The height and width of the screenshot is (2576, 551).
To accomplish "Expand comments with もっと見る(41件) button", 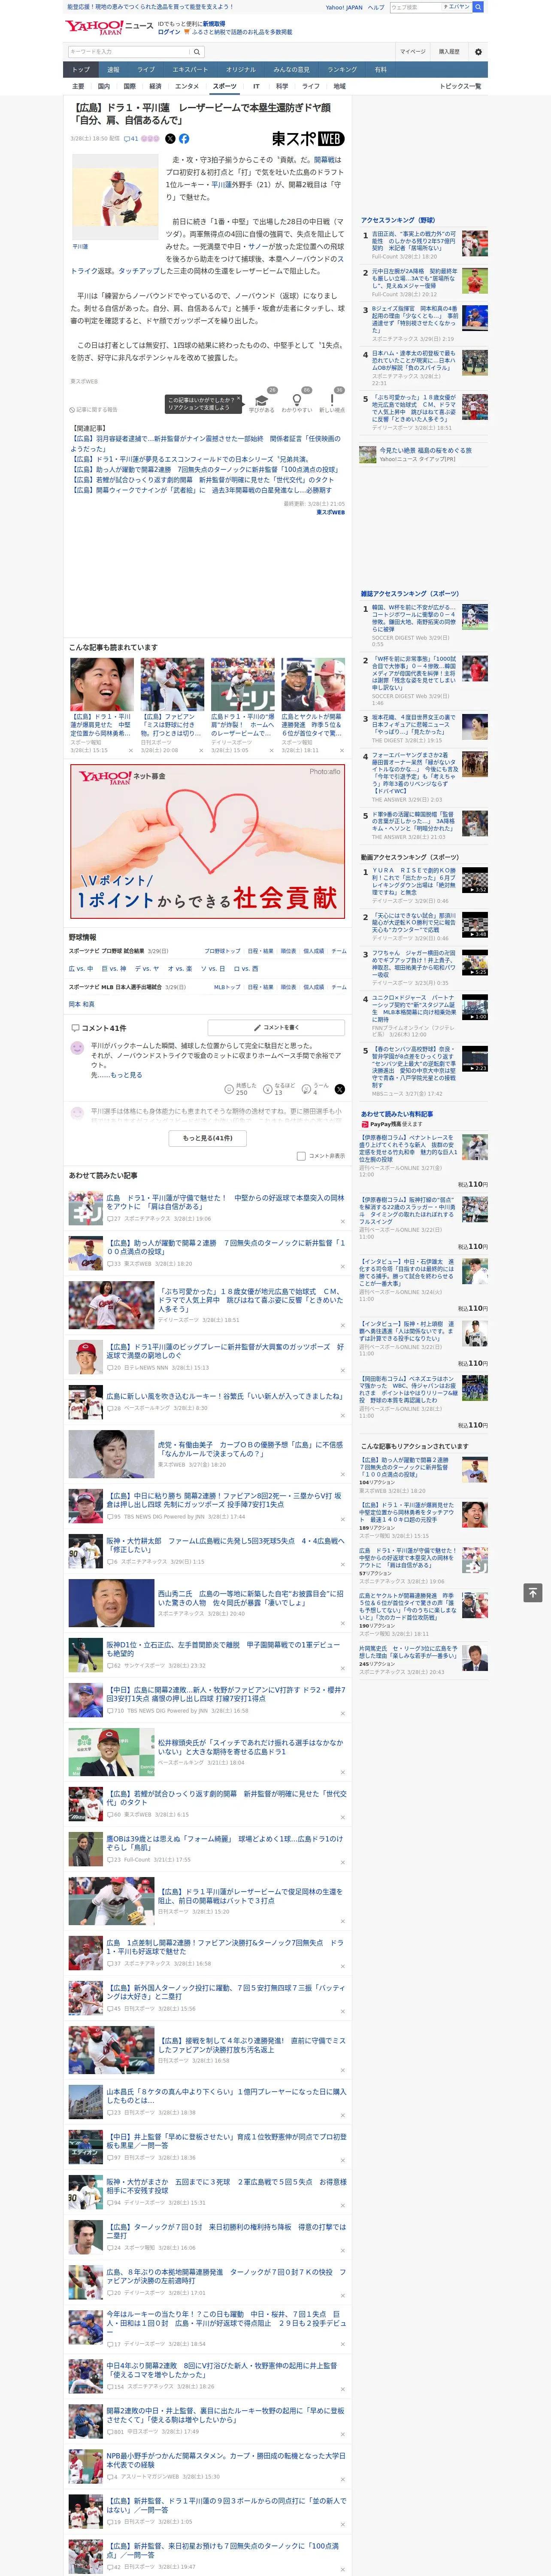I will click(208, 1138).
